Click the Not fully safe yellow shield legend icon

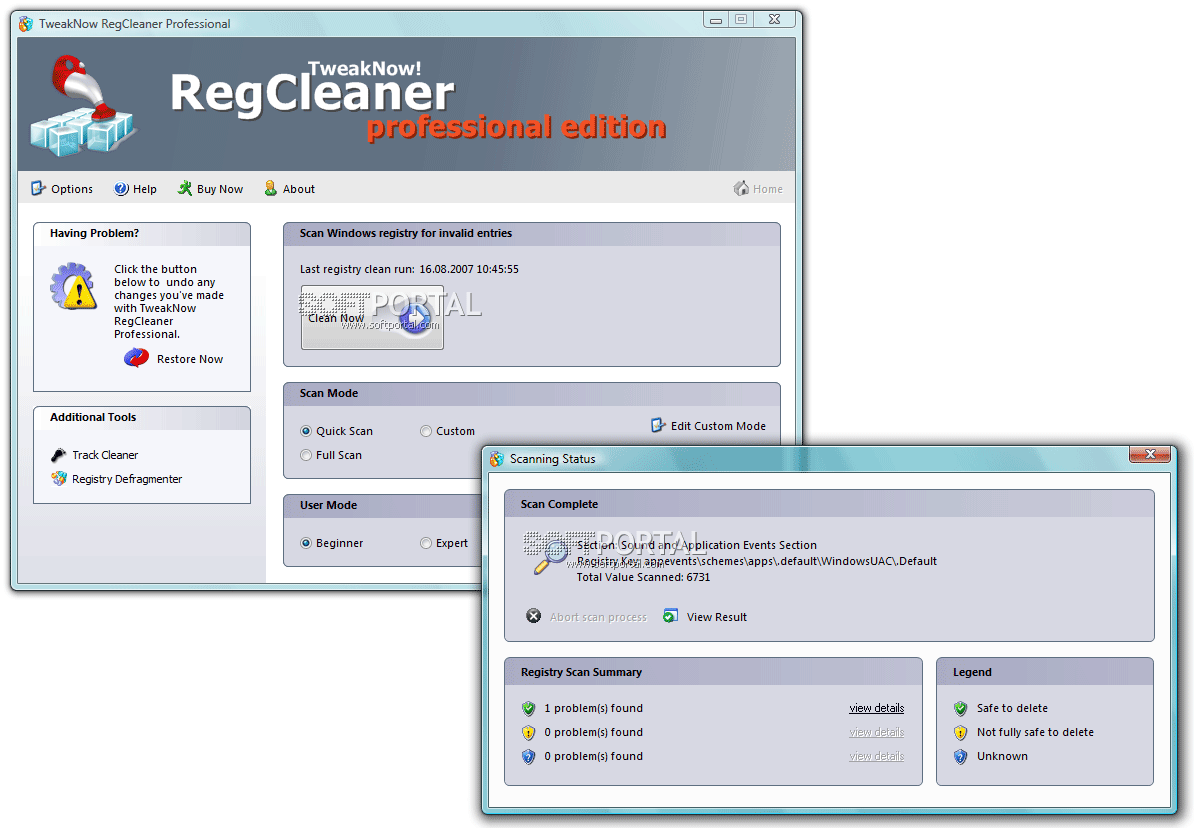point(960,733)
